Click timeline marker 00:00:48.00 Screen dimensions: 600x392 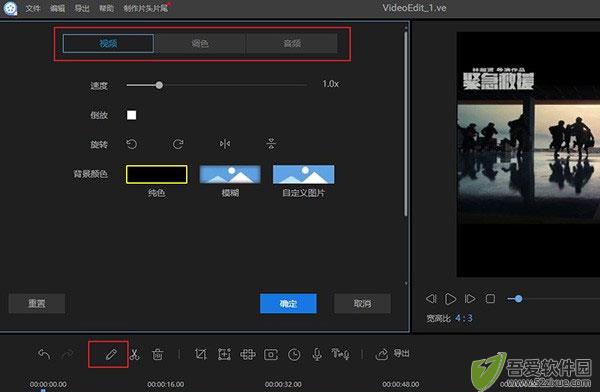coord(401,384)
